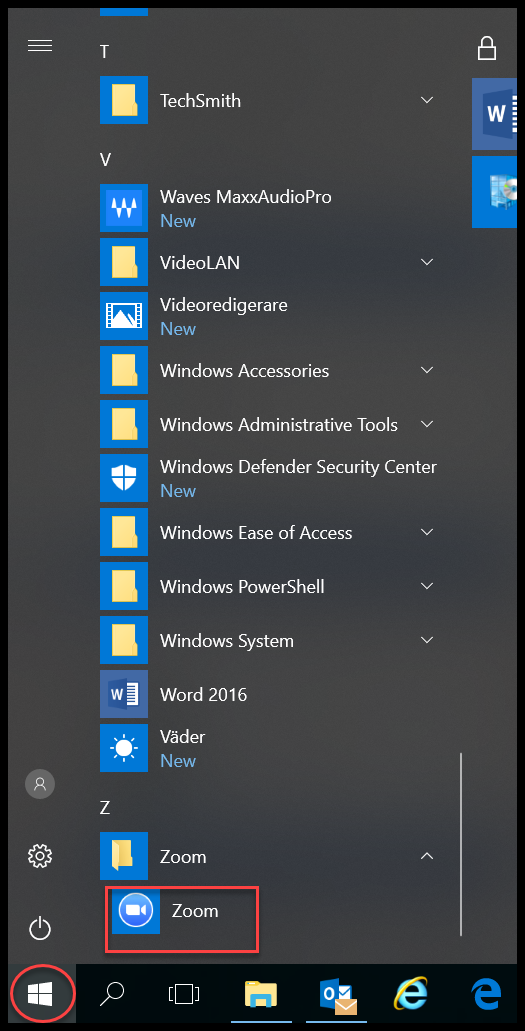Viewport: 525px width, 1031px height.
Task: Open the Power options button
Action: (40, 929)
